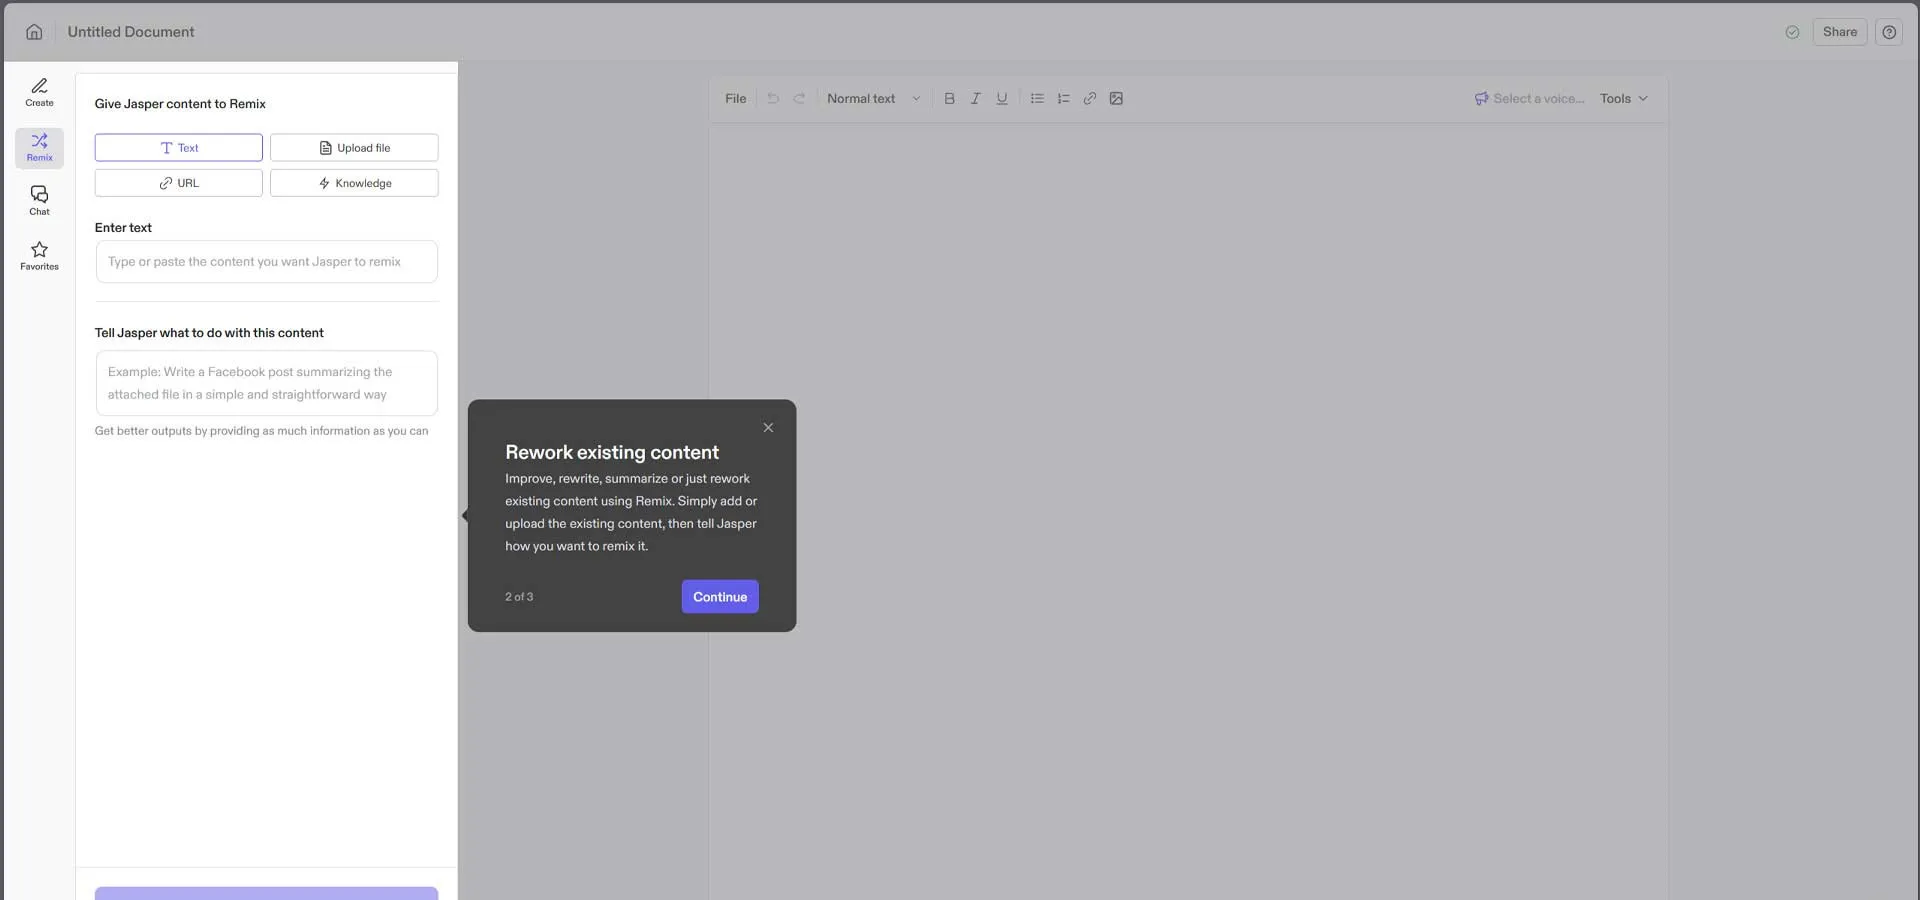Click the Continue button in the tooltip

[x=720, y=597]
